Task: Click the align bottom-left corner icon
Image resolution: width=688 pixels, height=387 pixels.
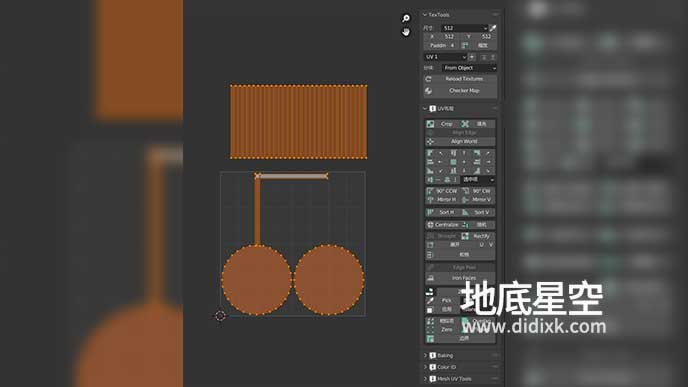Action: 430,171
